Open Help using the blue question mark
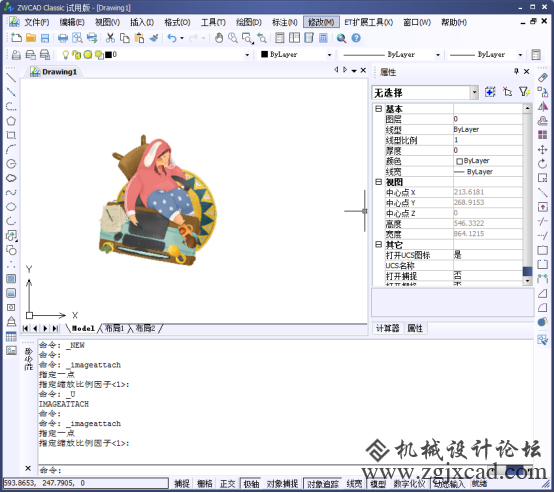Screen dimensions: 554x493 (x=356, y=38)
